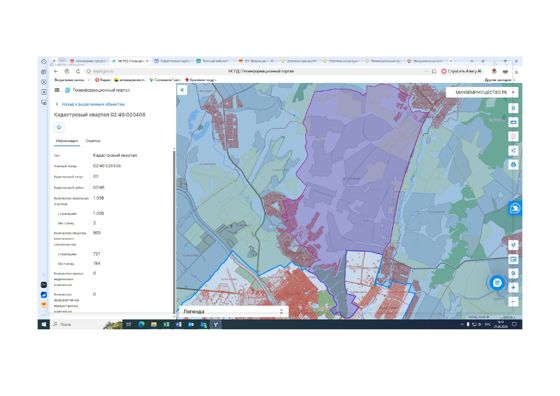Share the map with the share icon
The image size is (560, 396).
pyautogui.click(x=513, y=150)
